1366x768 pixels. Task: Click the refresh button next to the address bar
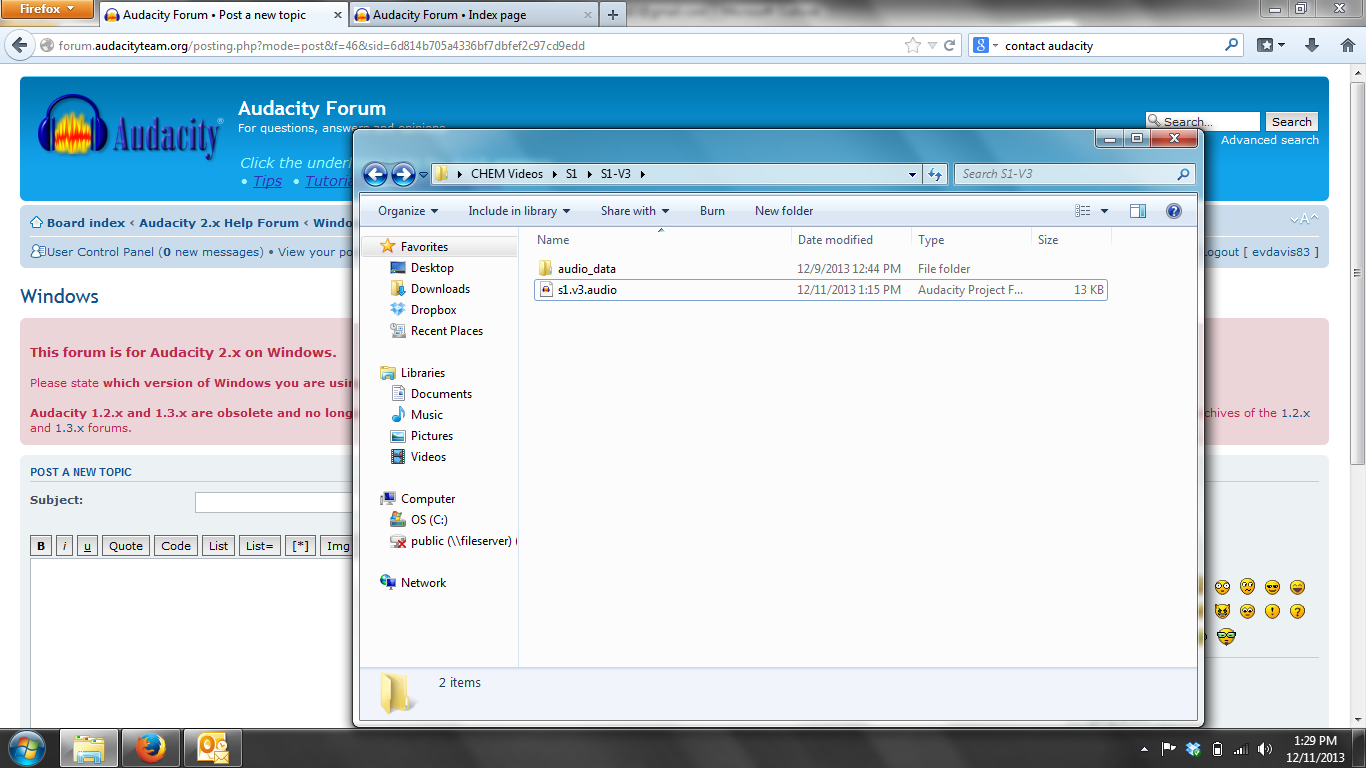point(935,174)
